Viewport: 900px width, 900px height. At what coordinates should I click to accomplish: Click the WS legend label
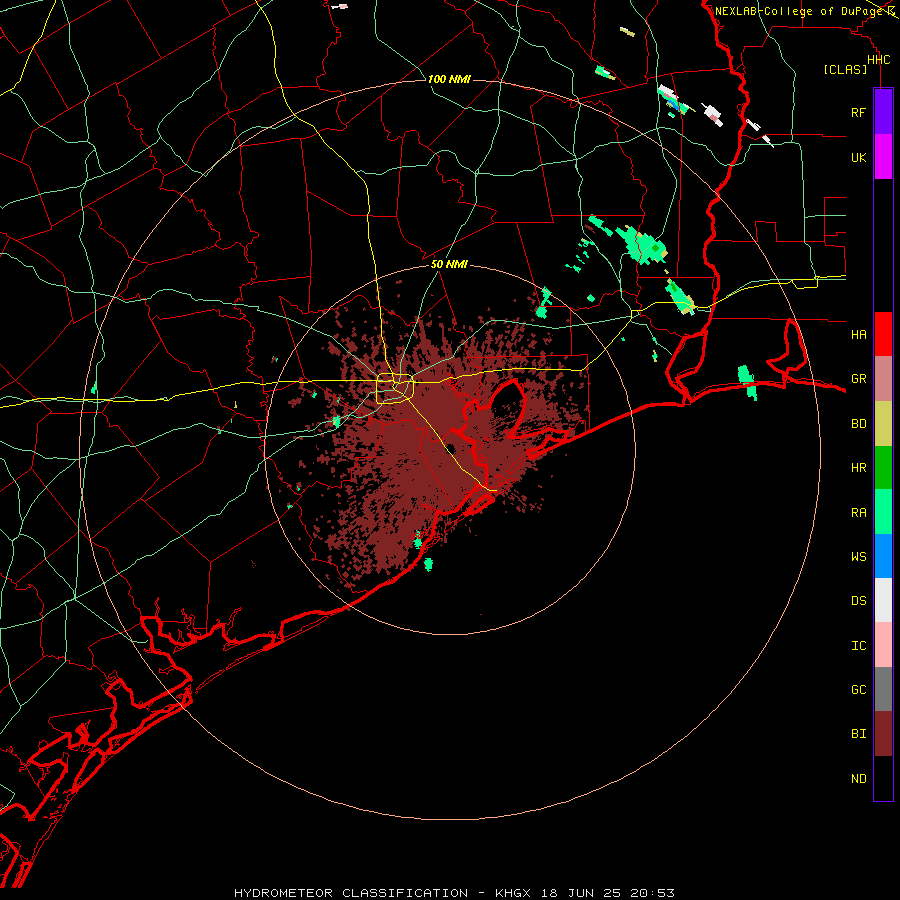859,556
